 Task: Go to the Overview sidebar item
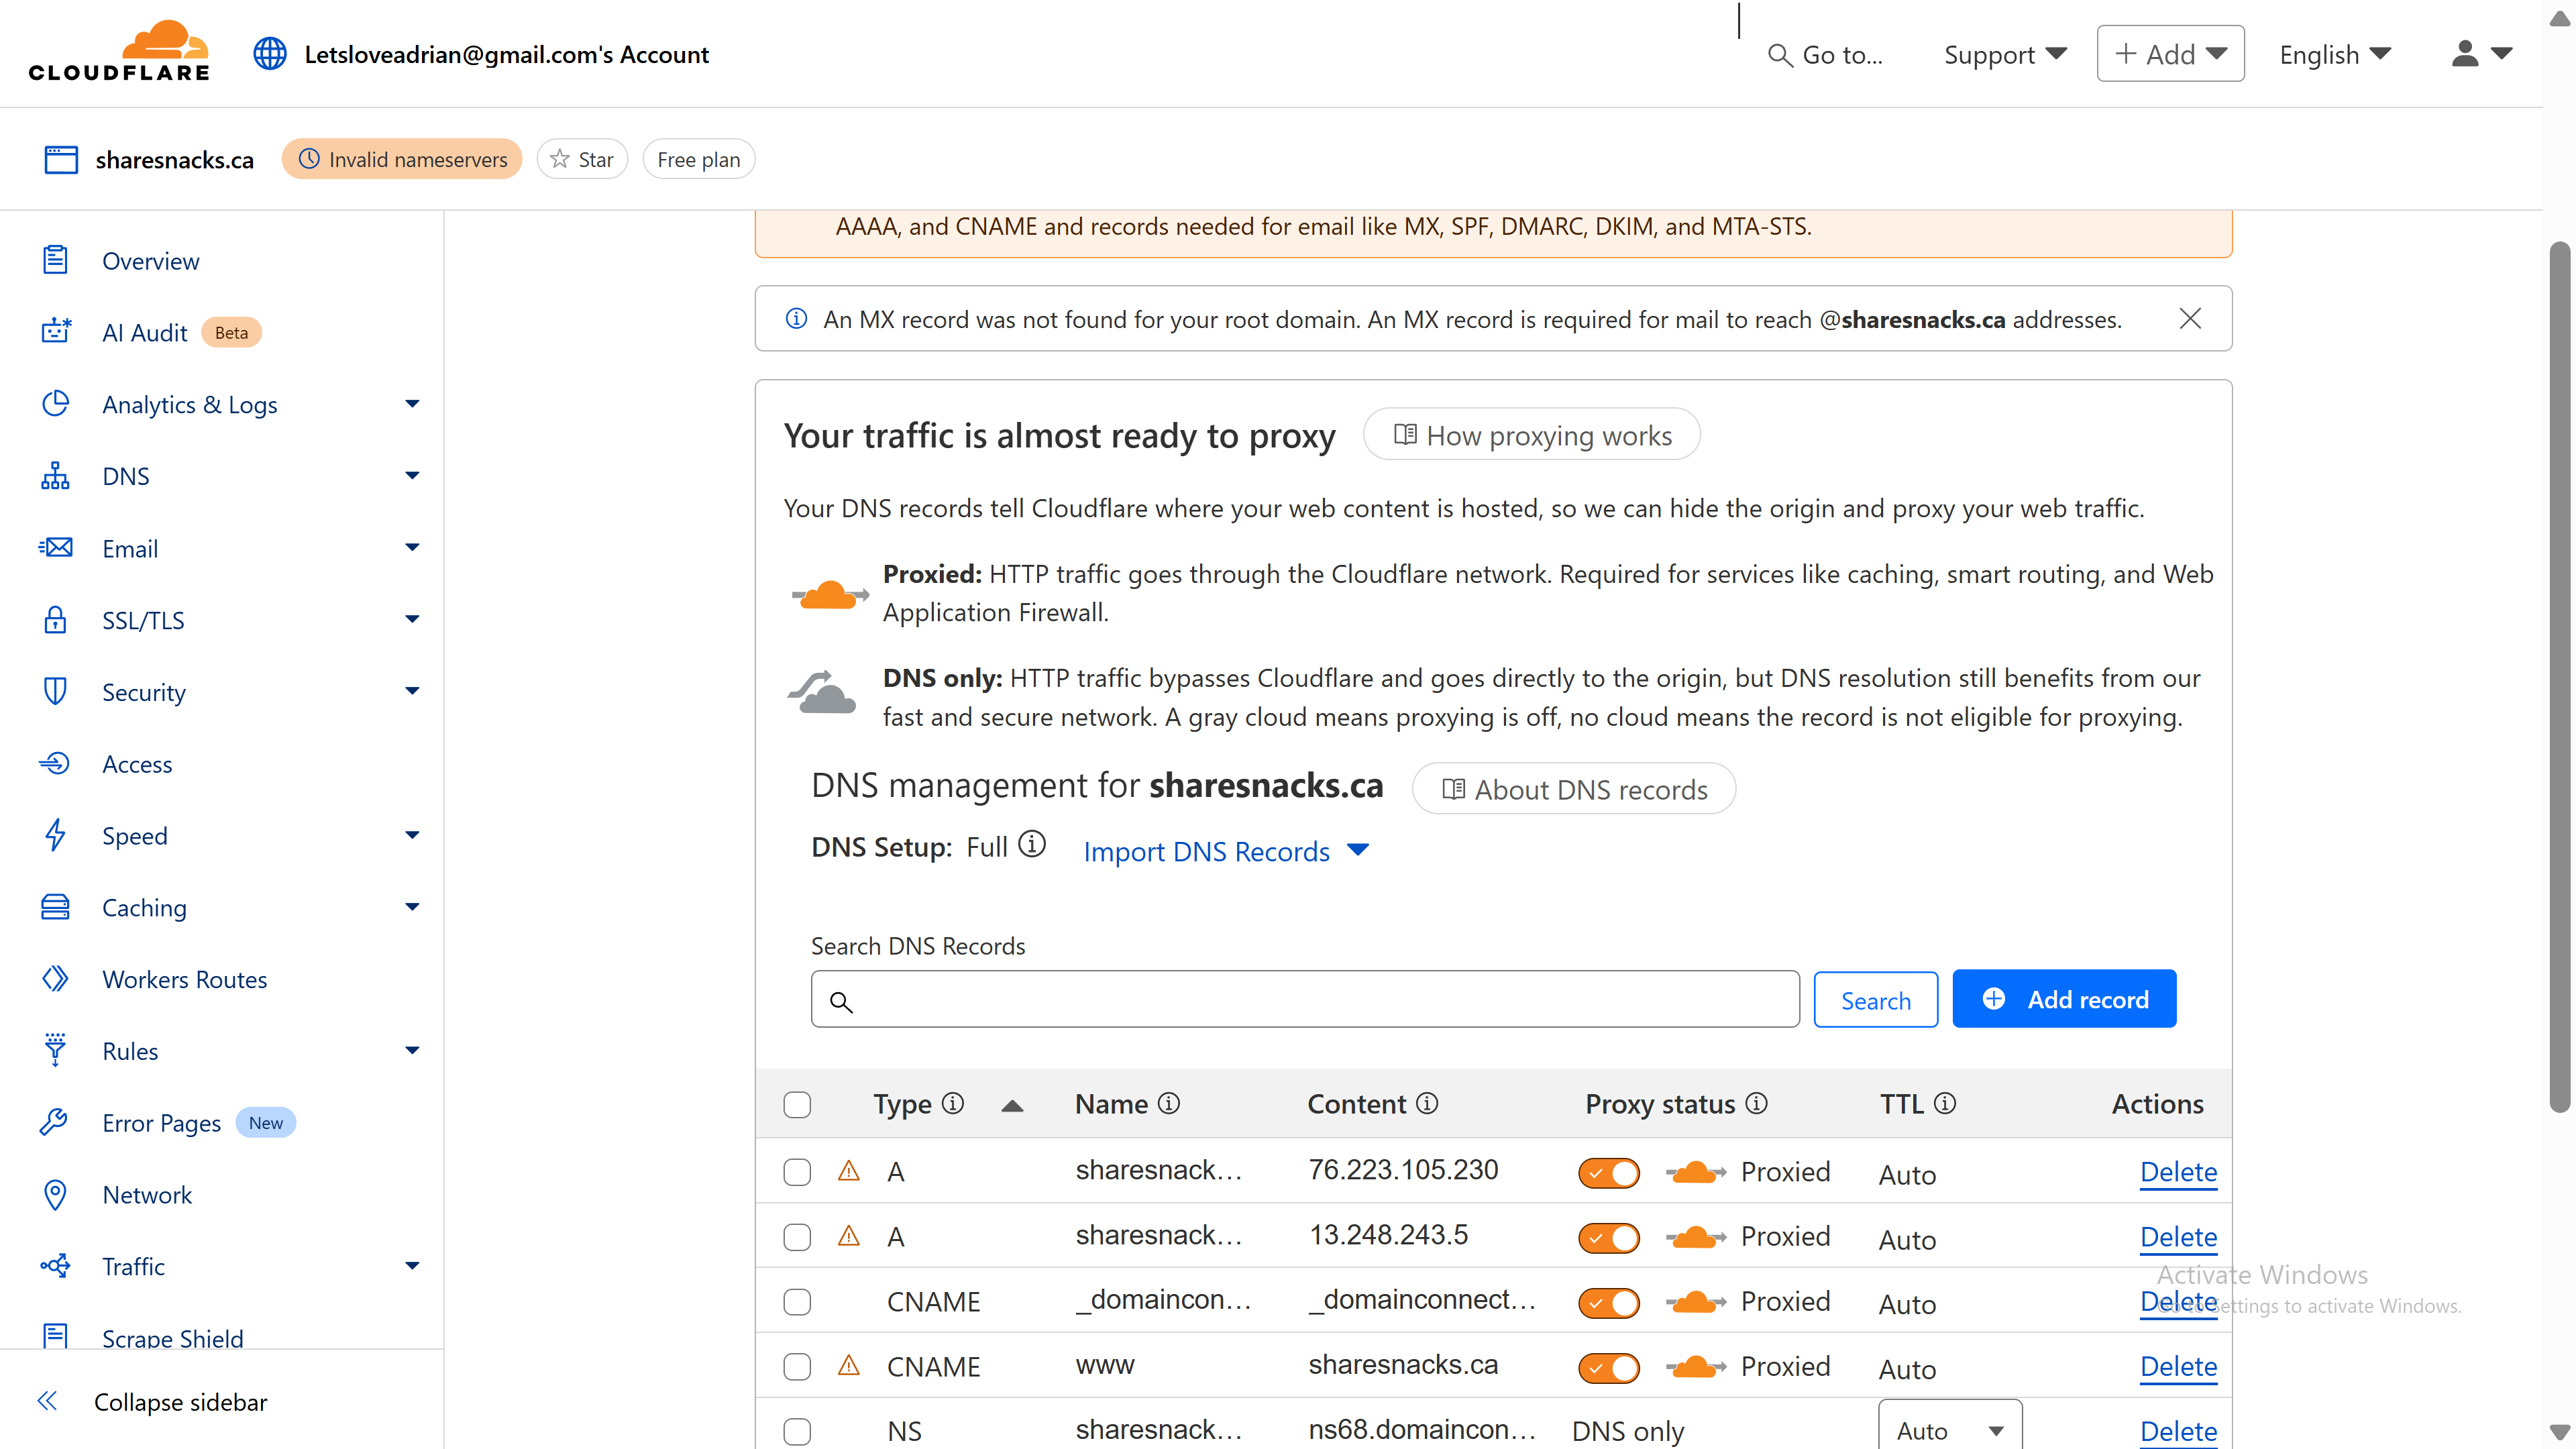150,261
